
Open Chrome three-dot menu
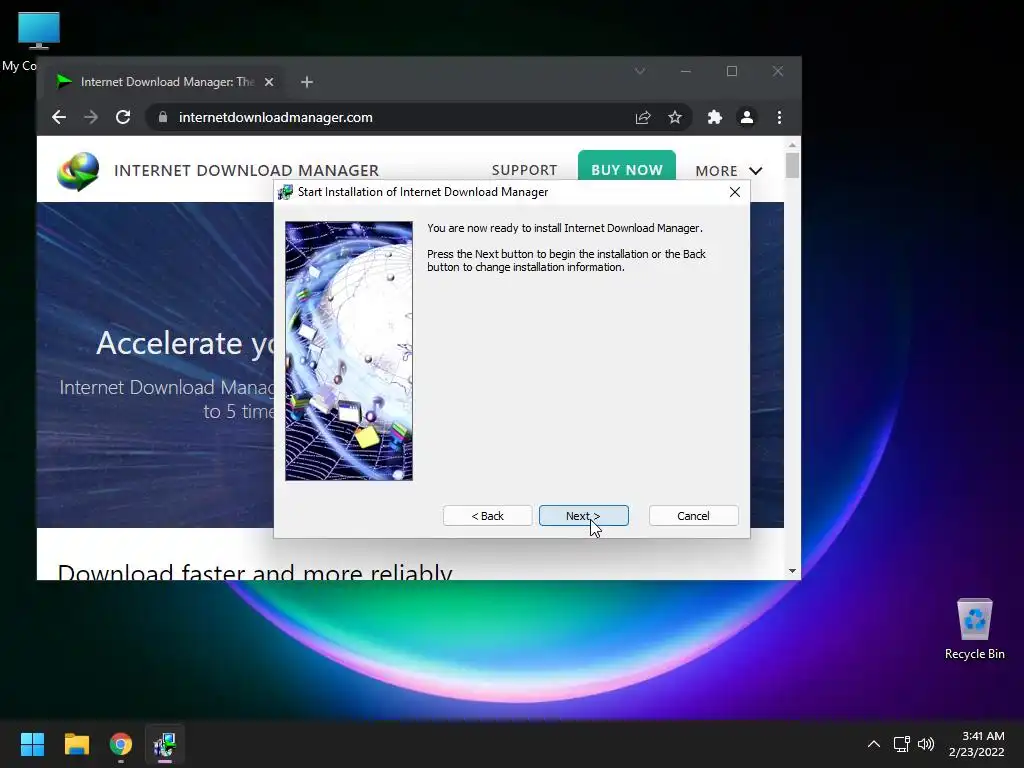click(x=779, y=118)
